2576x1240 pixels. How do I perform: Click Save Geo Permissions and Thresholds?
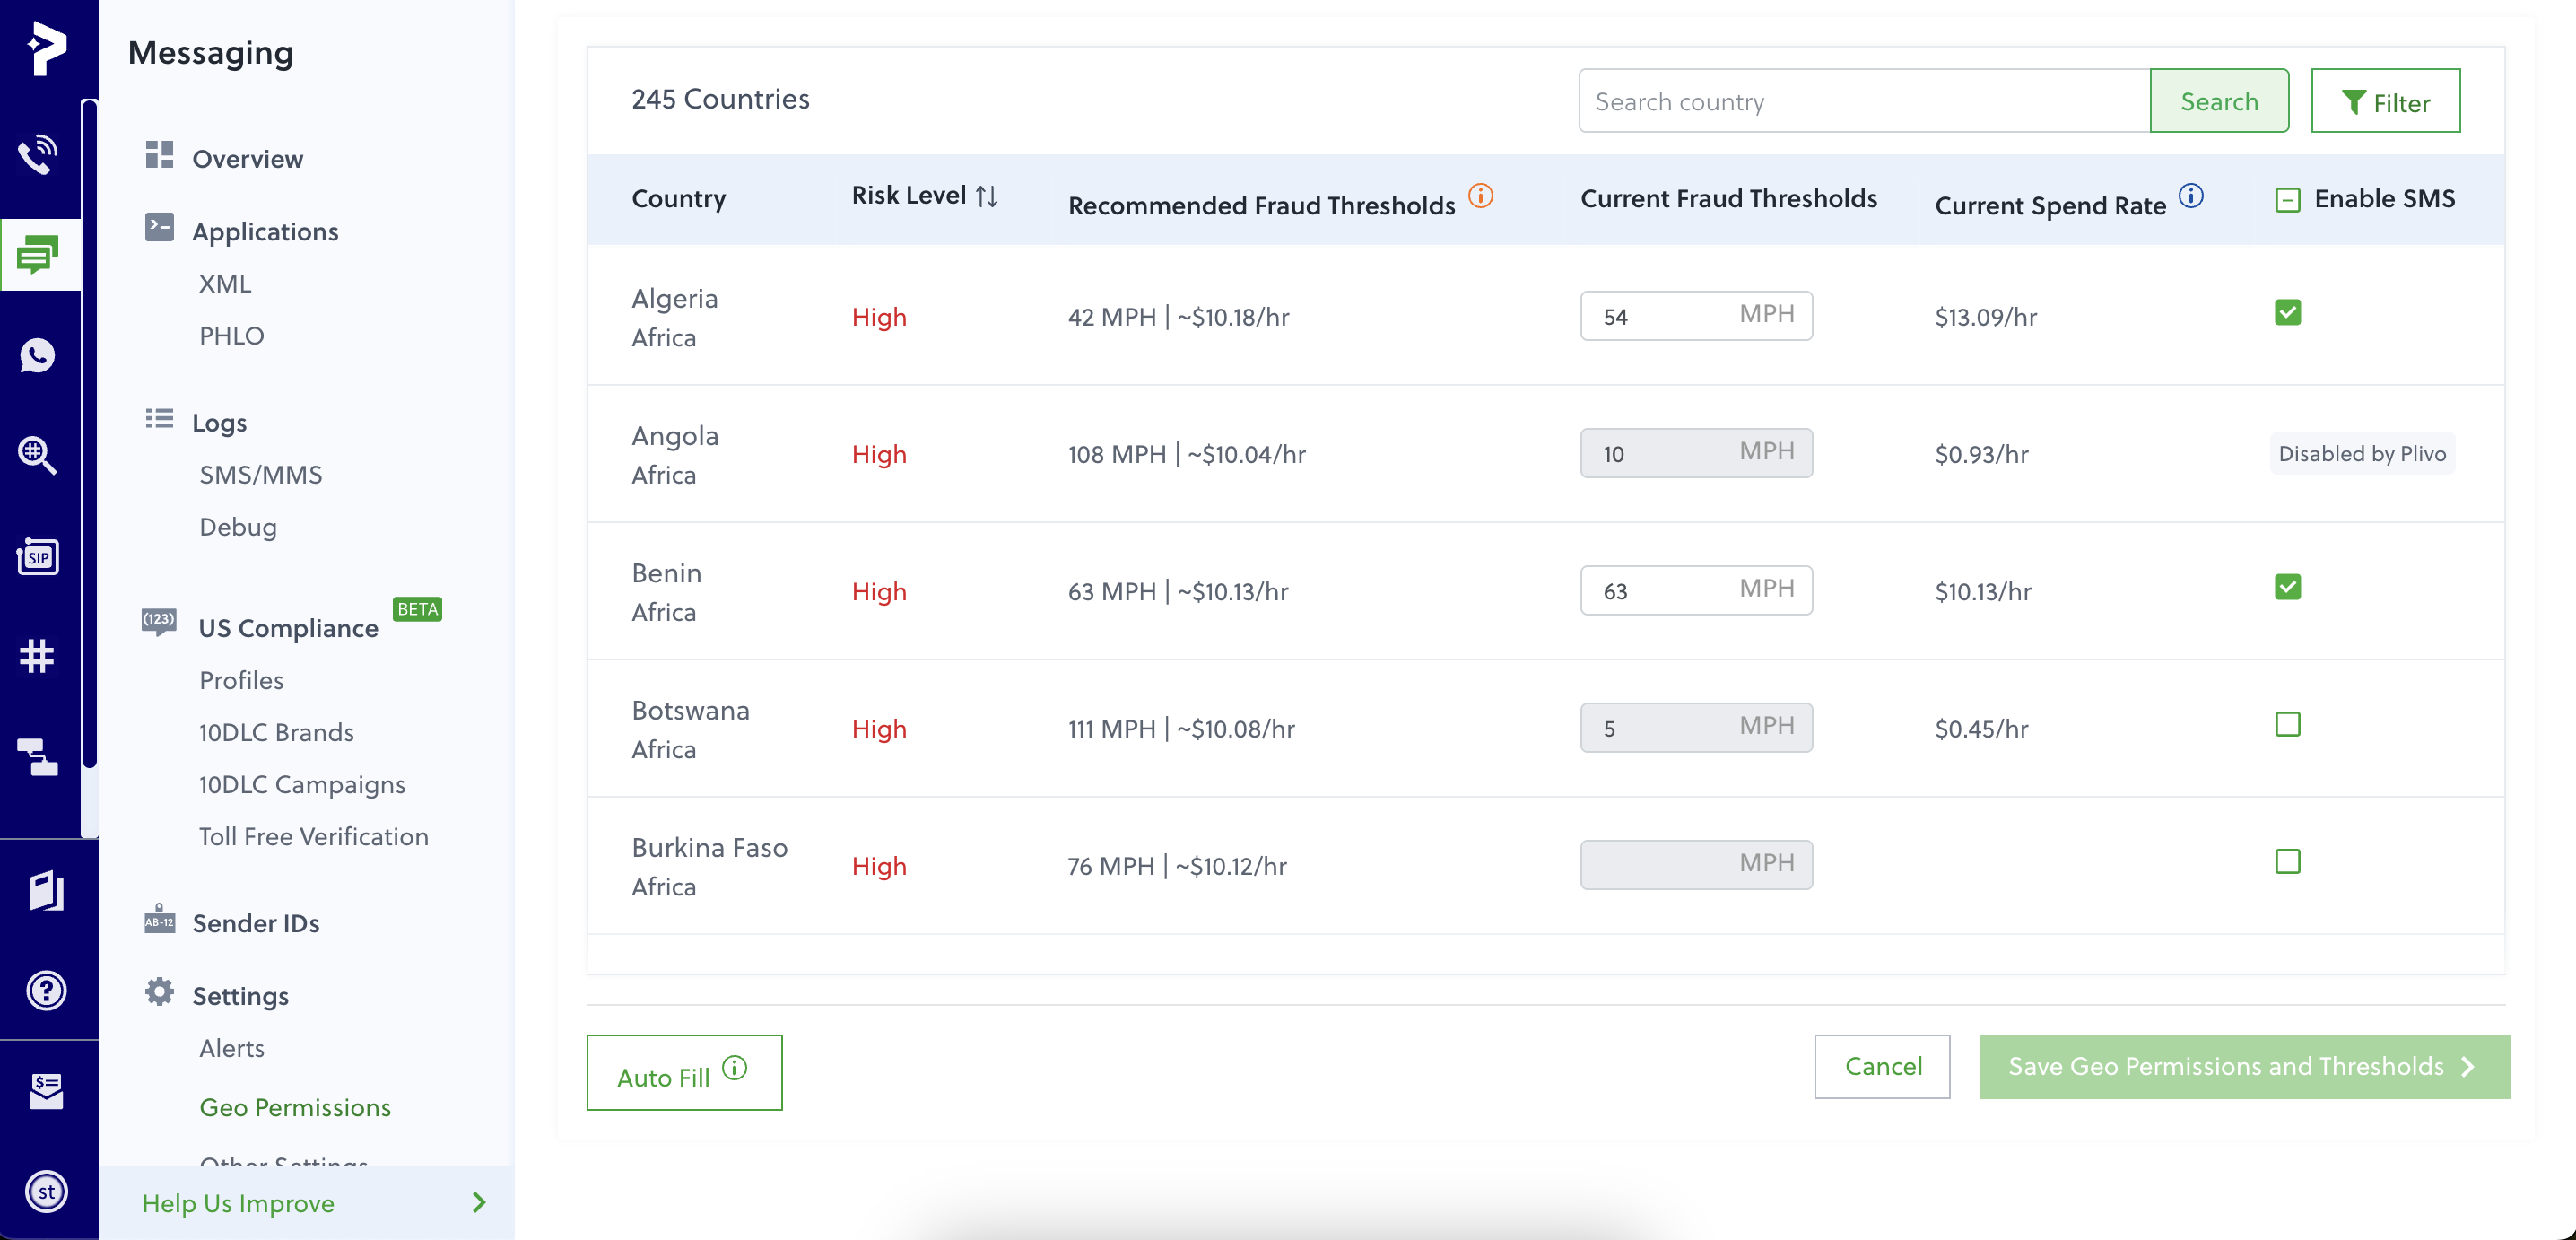tap(2244, 1067)
